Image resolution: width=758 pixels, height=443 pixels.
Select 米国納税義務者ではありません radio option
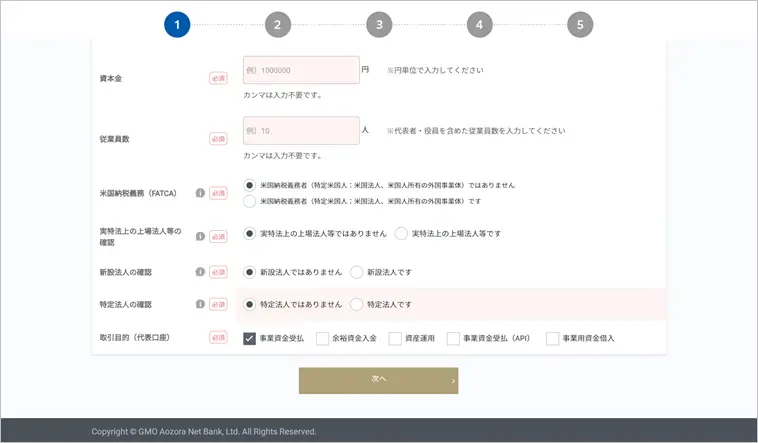coord(250,185)
